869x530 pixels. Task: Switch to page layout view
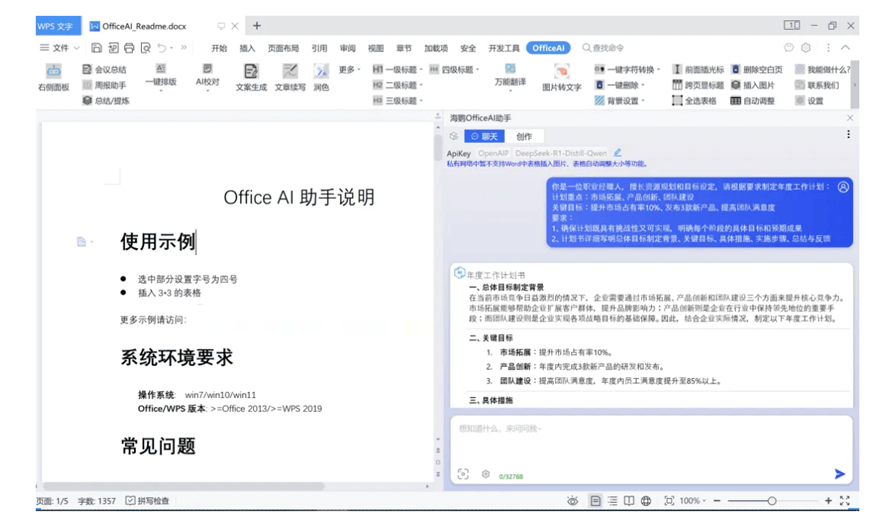point(595,501)
